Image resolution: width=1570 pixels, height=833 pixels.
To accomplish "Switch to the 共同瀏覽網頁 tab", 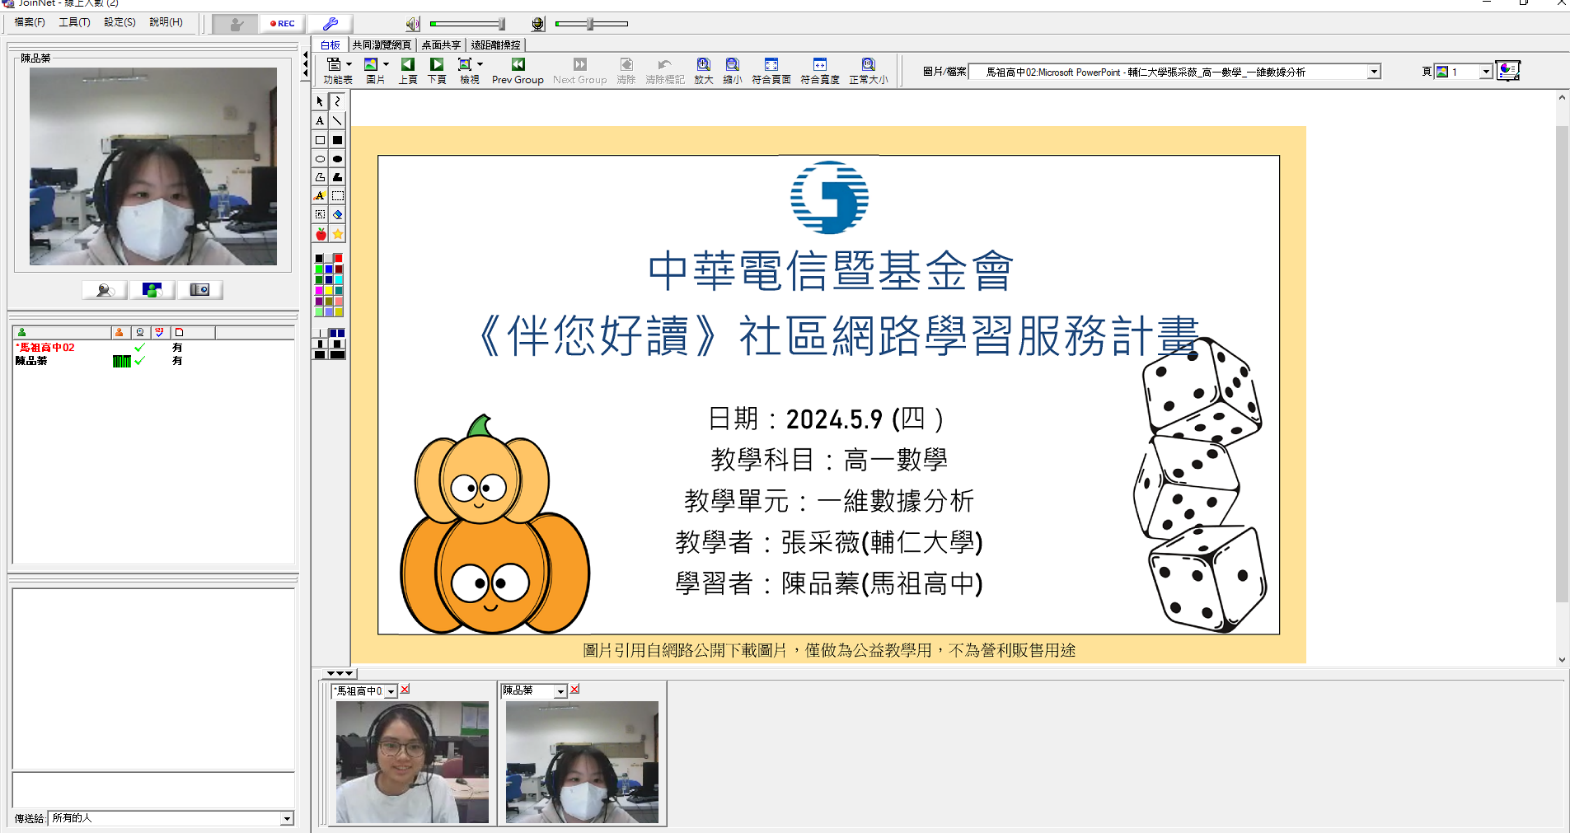I will click(x=381, y=45).
